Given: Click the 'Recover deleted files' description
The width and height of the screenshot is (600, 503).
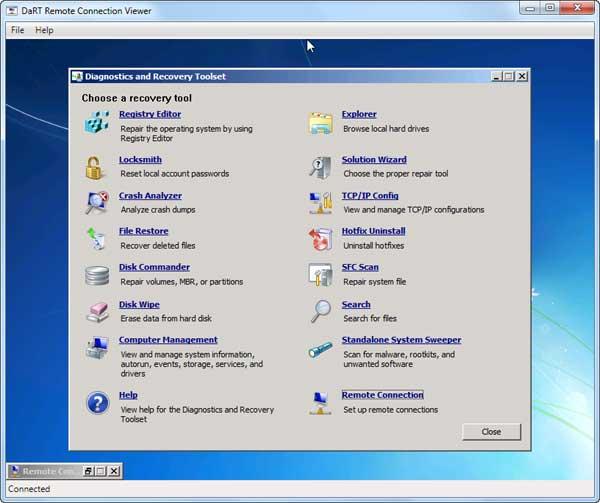Looking at the screenshot, I should (158, 246).
